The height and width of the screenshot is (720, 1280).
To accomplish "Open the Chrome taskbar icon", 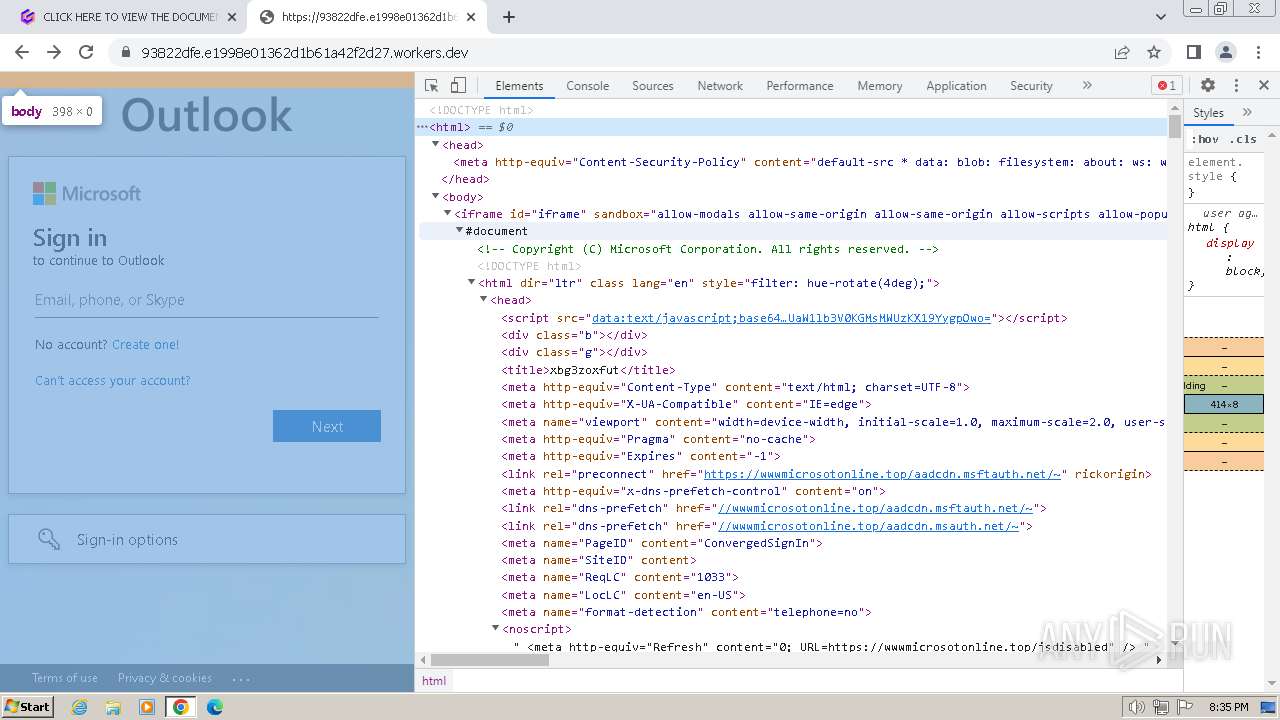I will tap(181, 707).
